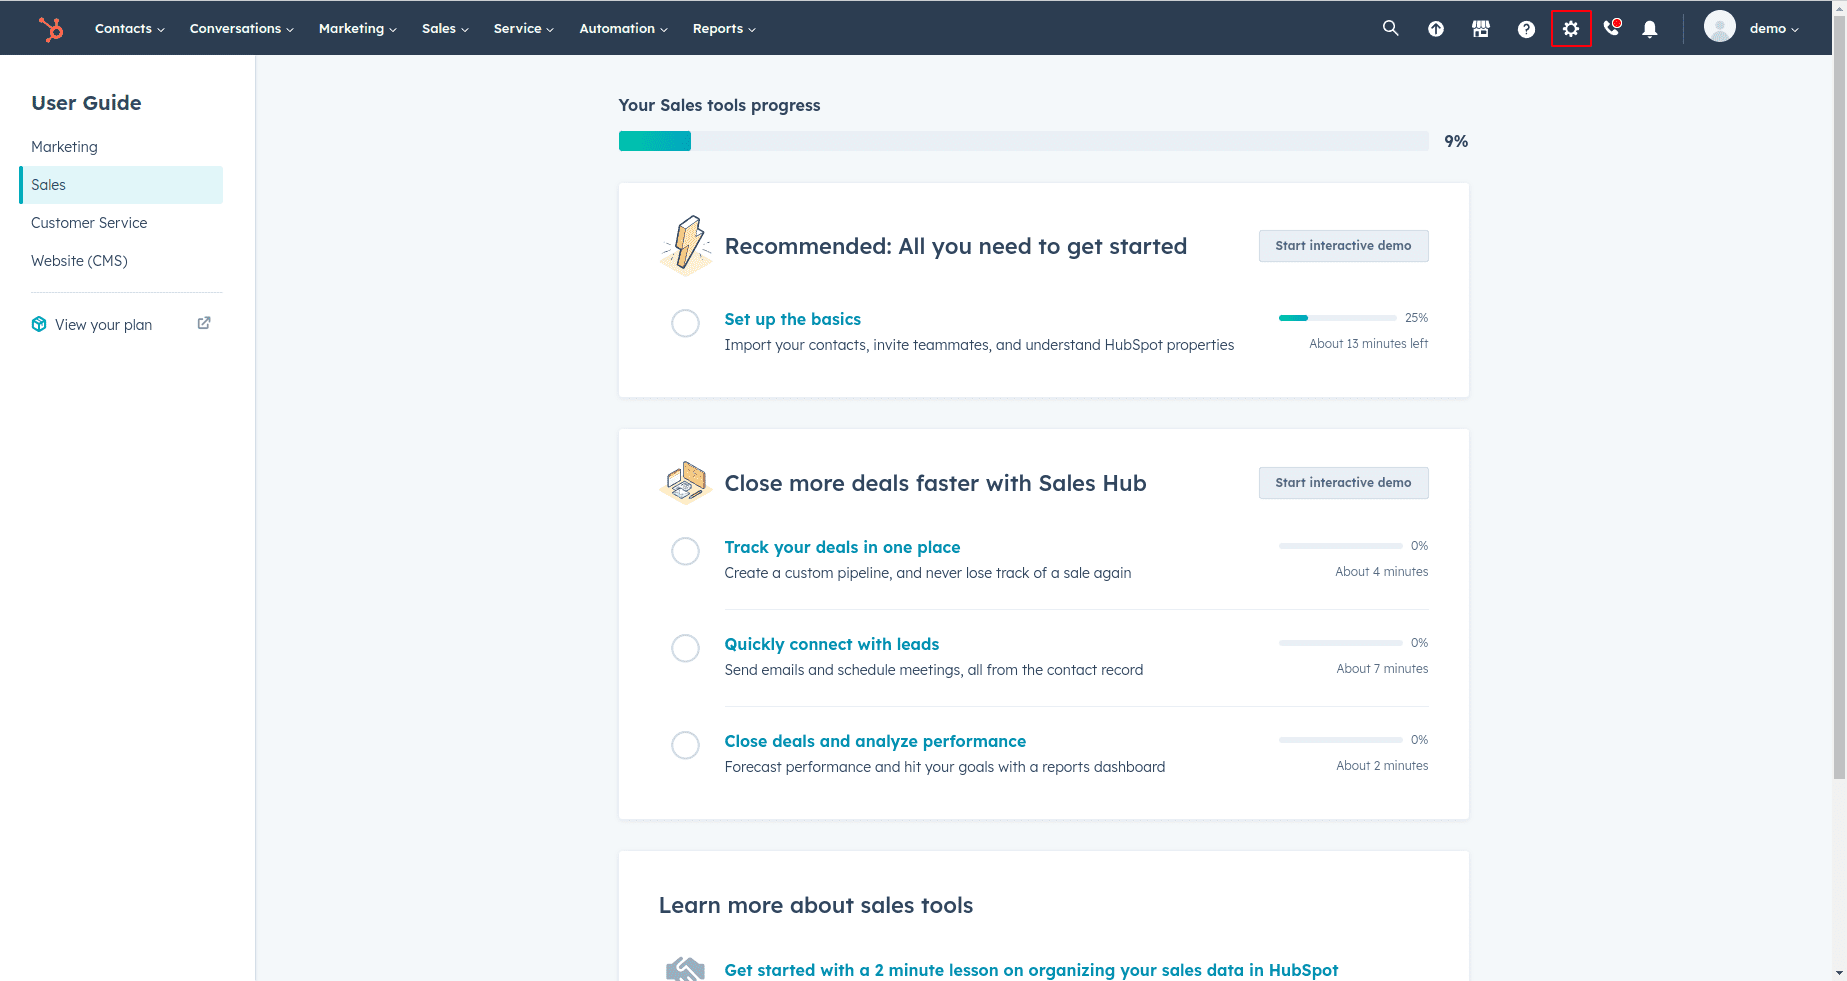The width and height of the screenshot is (1847, 981).
Task: Click 'Your Sales tools progress' heading
Action: pyautogui.click(x=719, y=105)
